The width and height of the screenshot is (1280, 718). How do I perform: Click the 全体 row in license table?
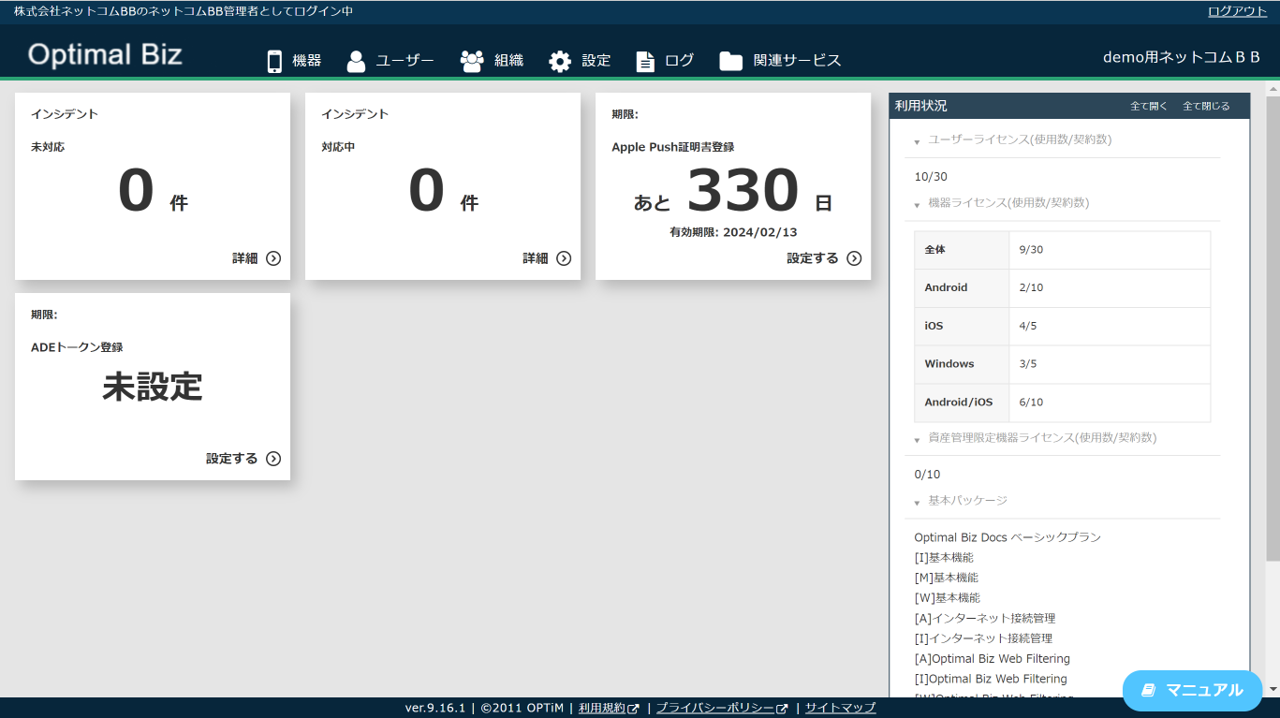point(1062,250)
